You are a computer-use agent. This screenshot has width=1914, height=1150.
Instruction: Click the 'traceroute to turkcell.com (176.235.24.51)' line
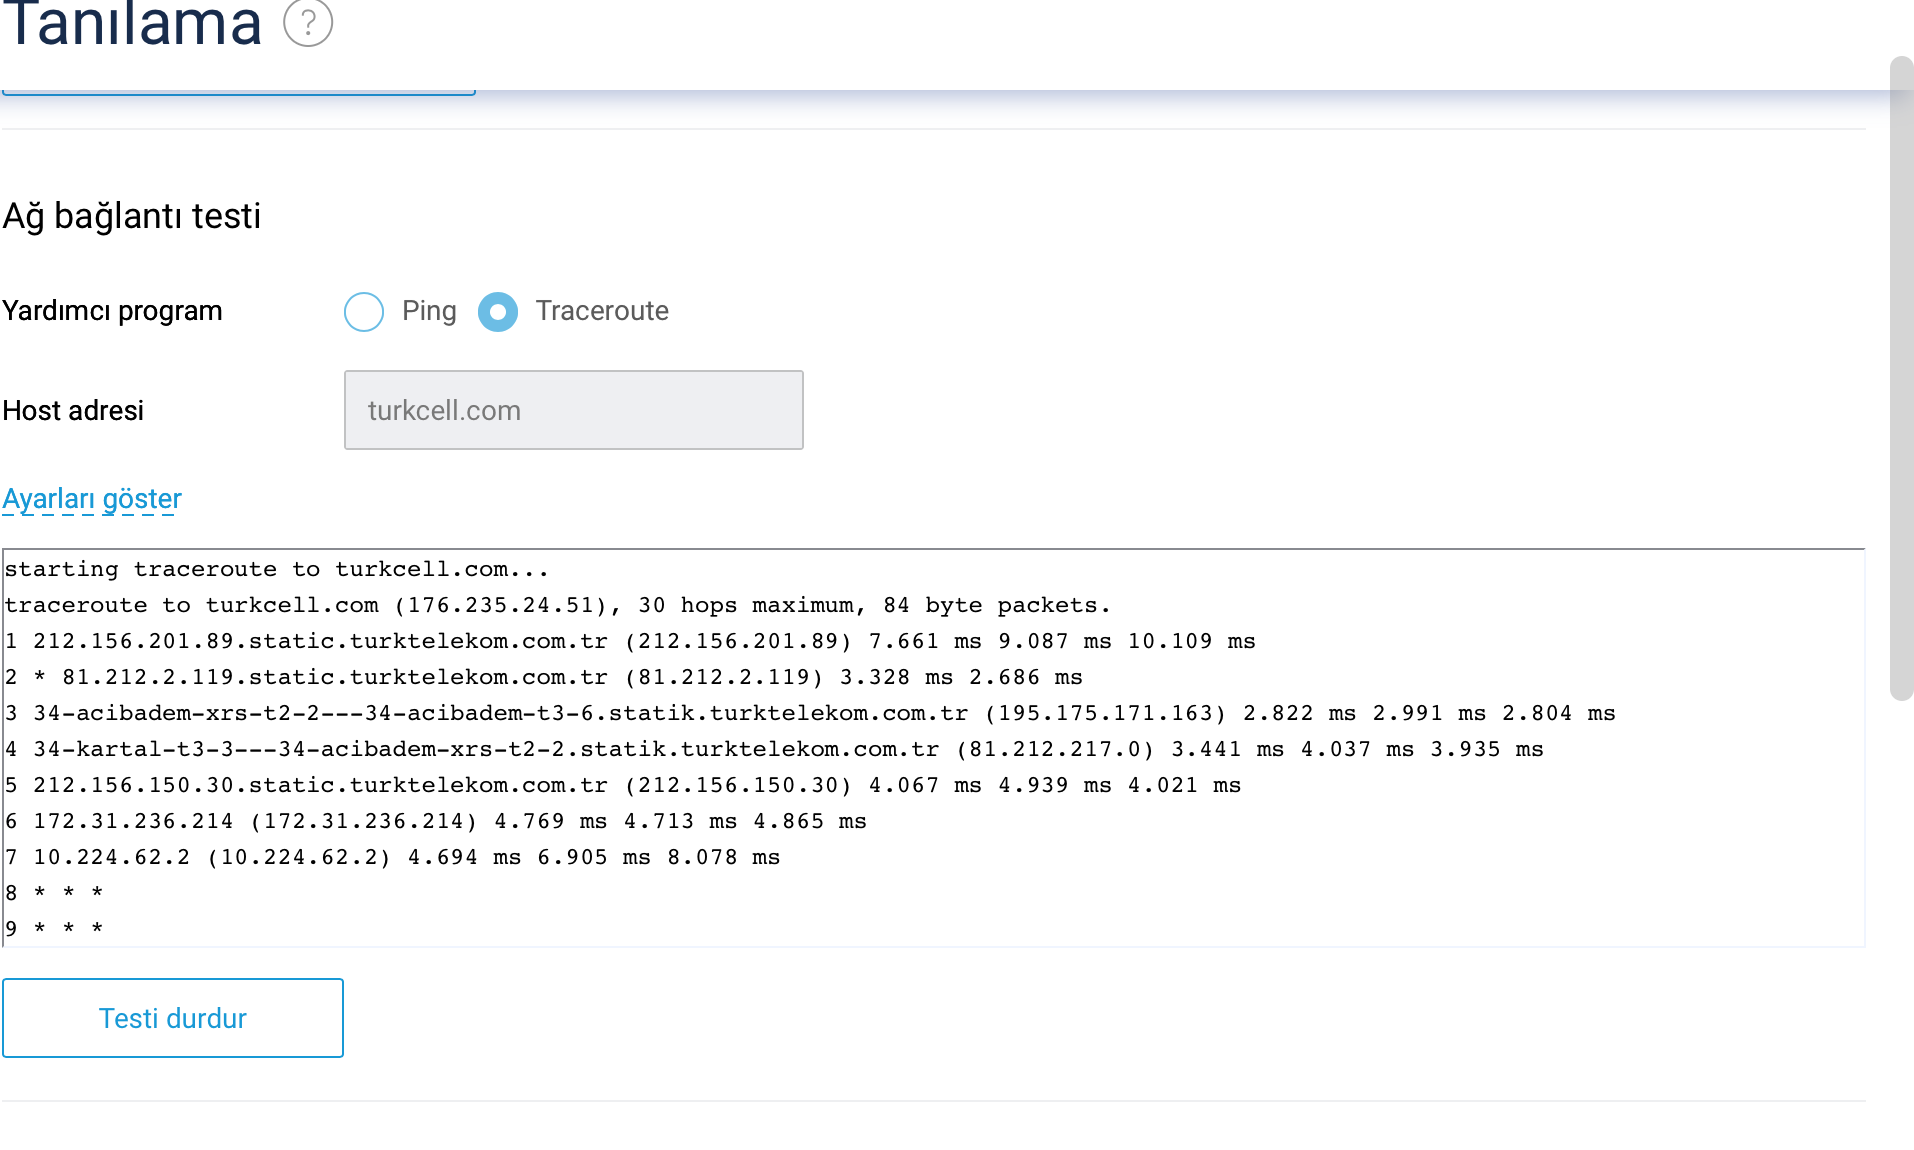[x=557, y=605]
